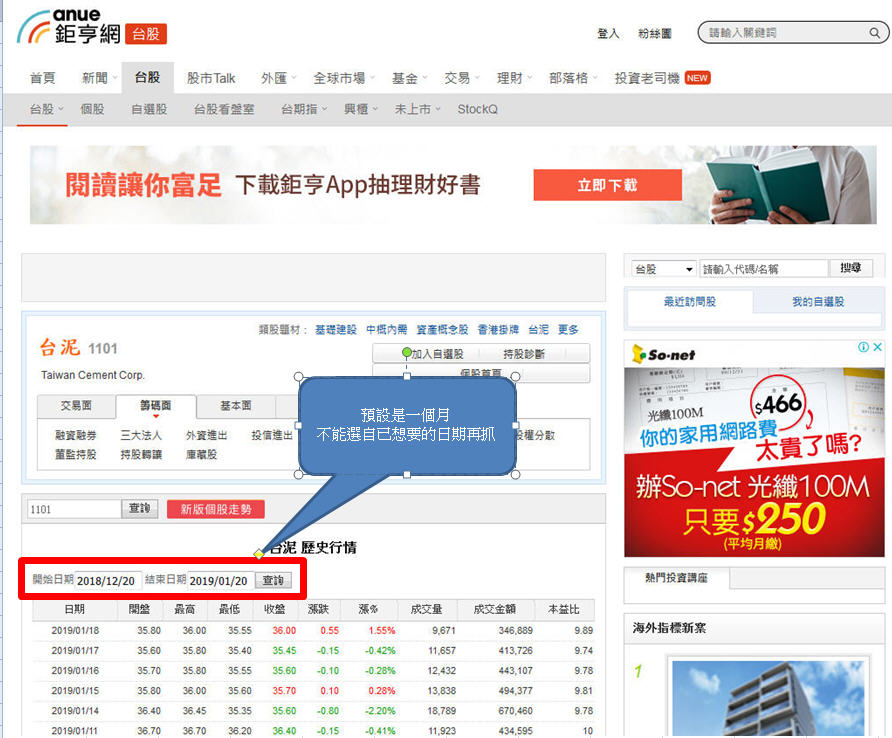Open the 外資進出 link

207,435
